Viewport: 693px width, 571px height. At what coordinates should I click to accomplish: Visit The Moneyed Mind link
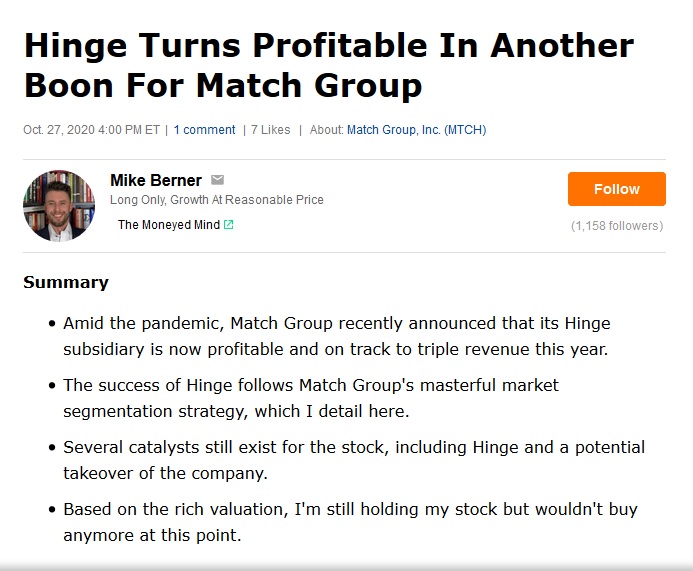coord(169,225)
